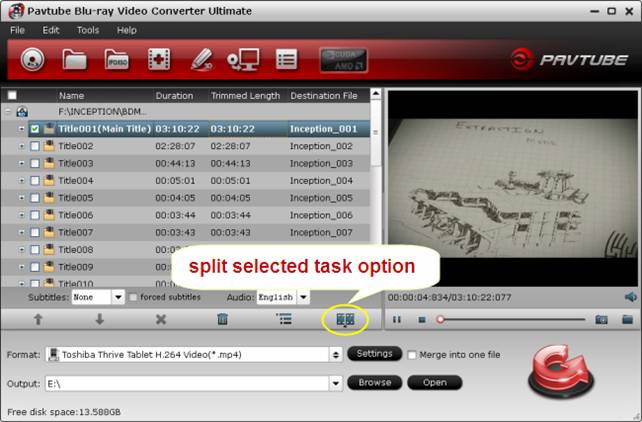Screen dimensions: 642x422
Task: Open the Subtitles dropdown
Action: pyautogui.click(x=118, y=297)
